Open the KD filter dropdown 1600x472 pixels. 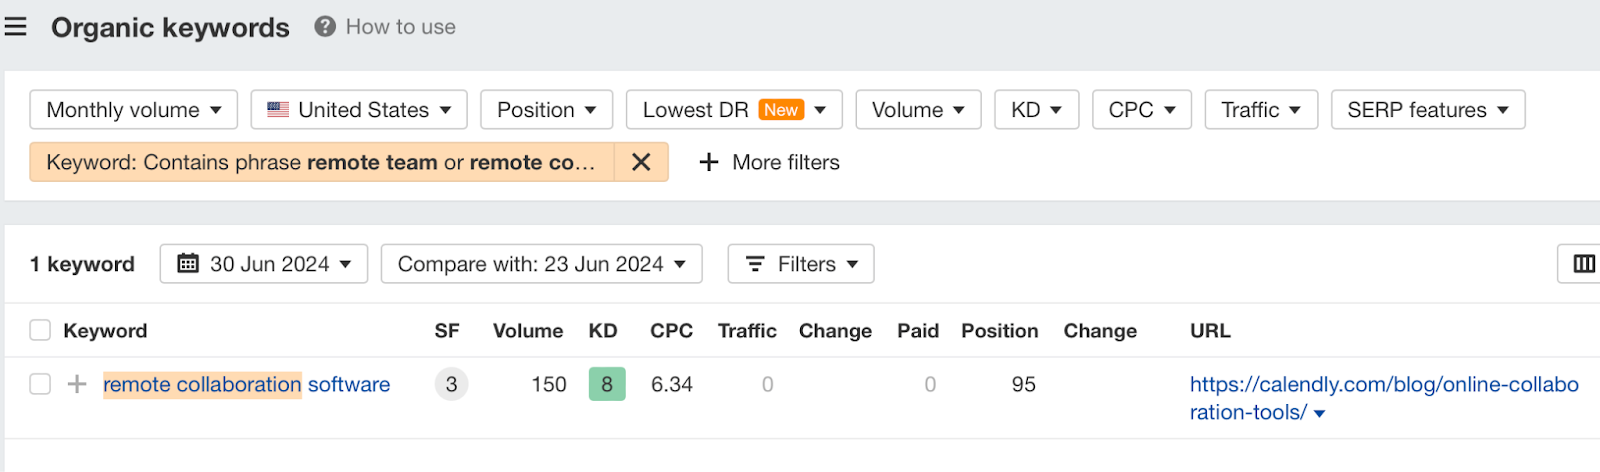pos(1037,110)
